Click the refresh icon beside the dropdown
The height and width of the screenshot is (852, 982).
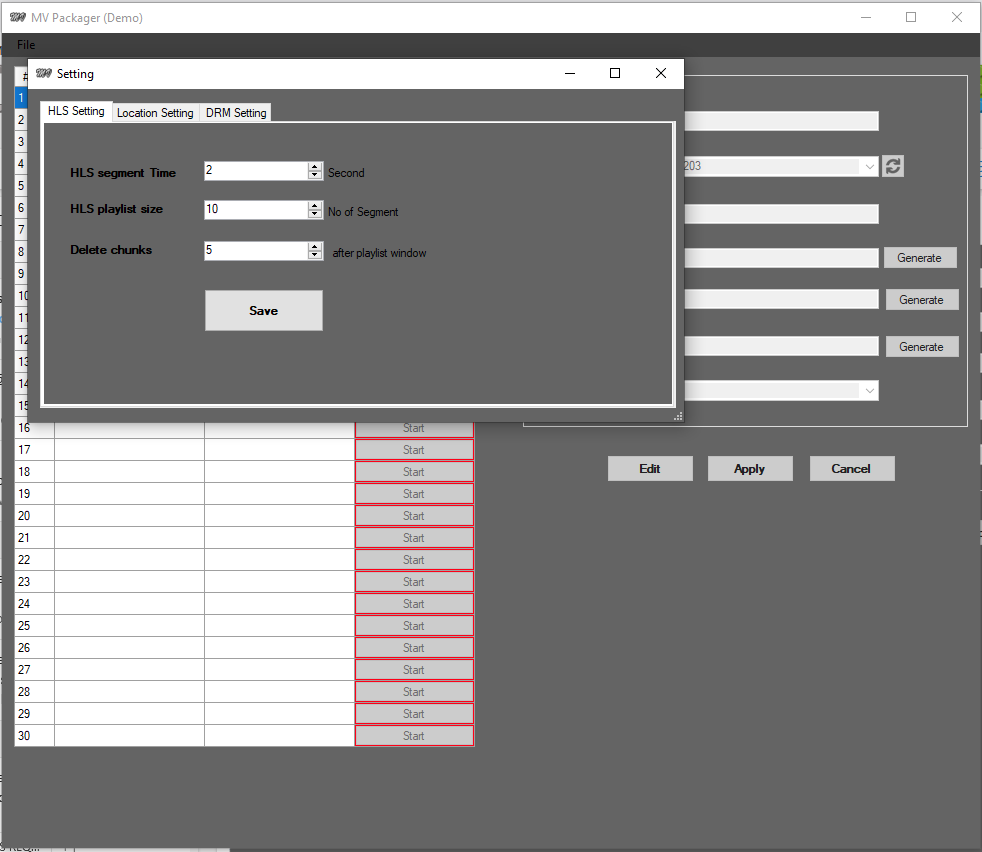(893, 167)
